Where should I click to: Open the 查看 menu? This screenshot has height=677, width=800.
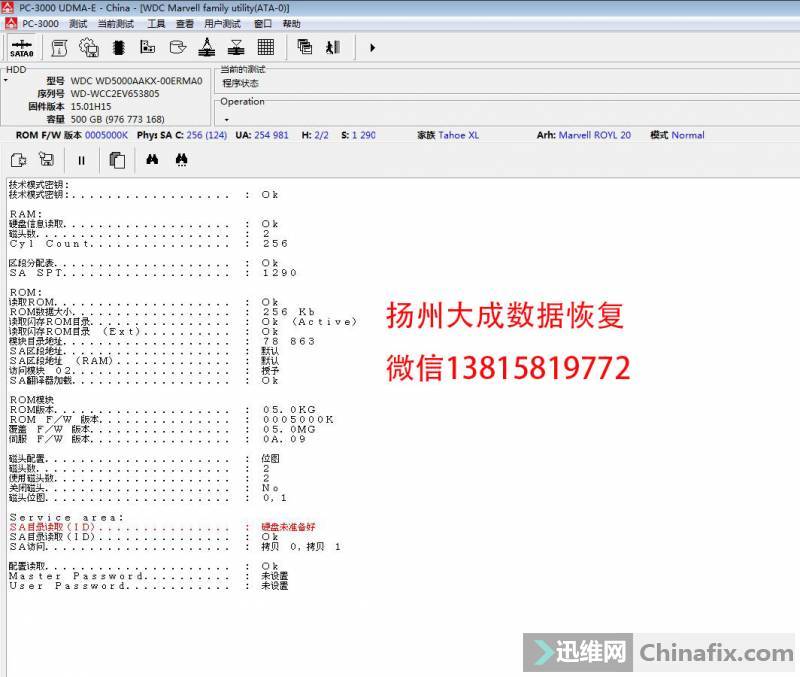pos(185,24)
